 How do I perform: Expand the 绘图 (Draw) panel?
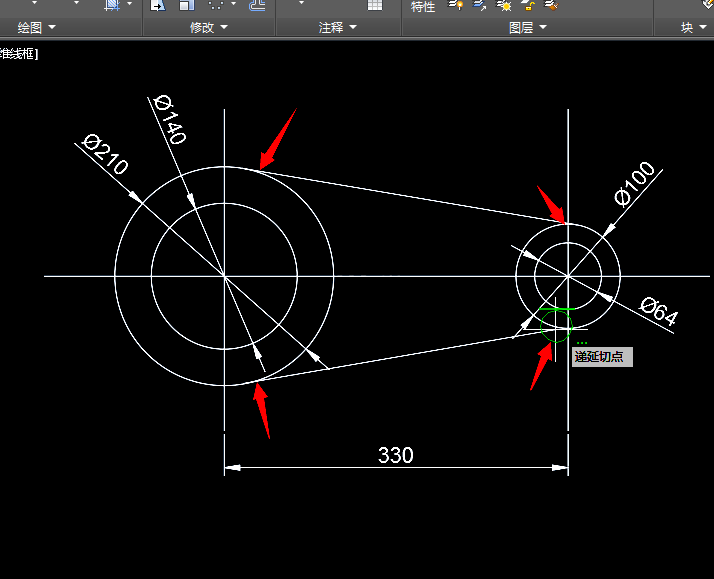[36, 27]
